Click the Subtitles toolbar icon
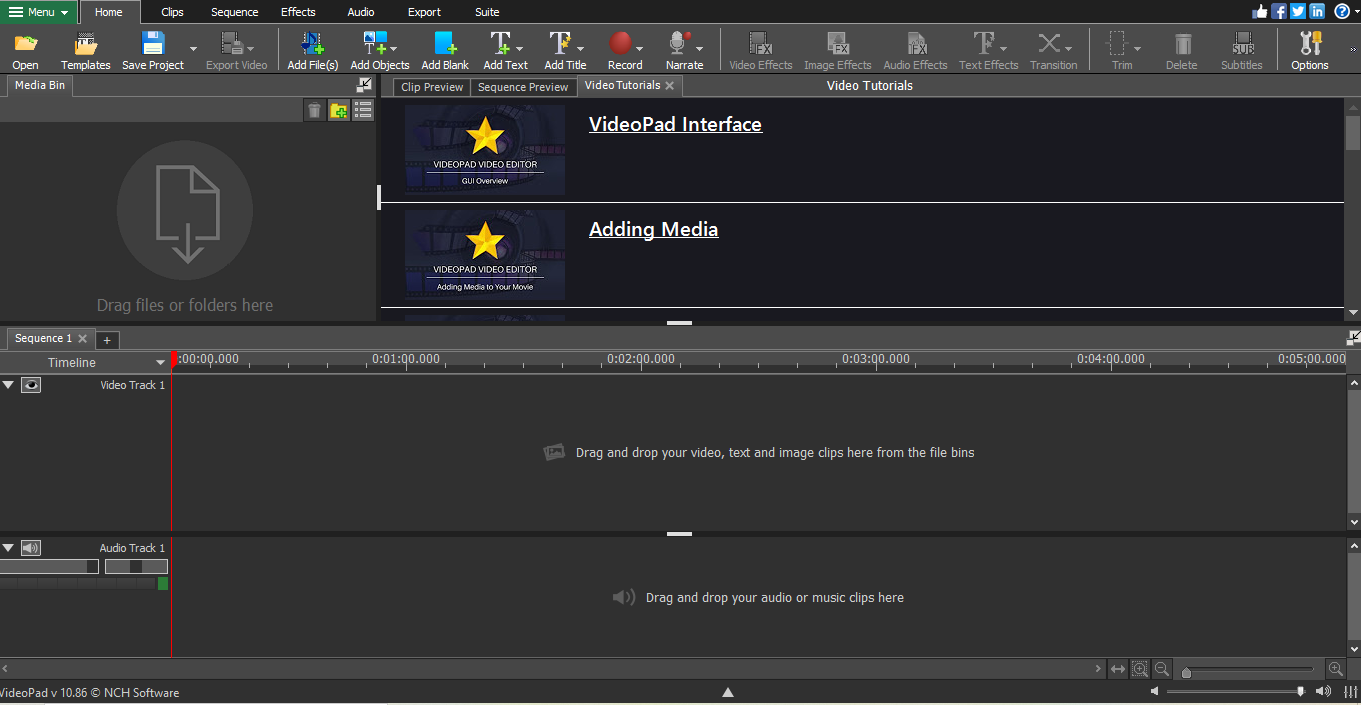This screenshot has height=705, width=1361. [x=1243, y=43]
